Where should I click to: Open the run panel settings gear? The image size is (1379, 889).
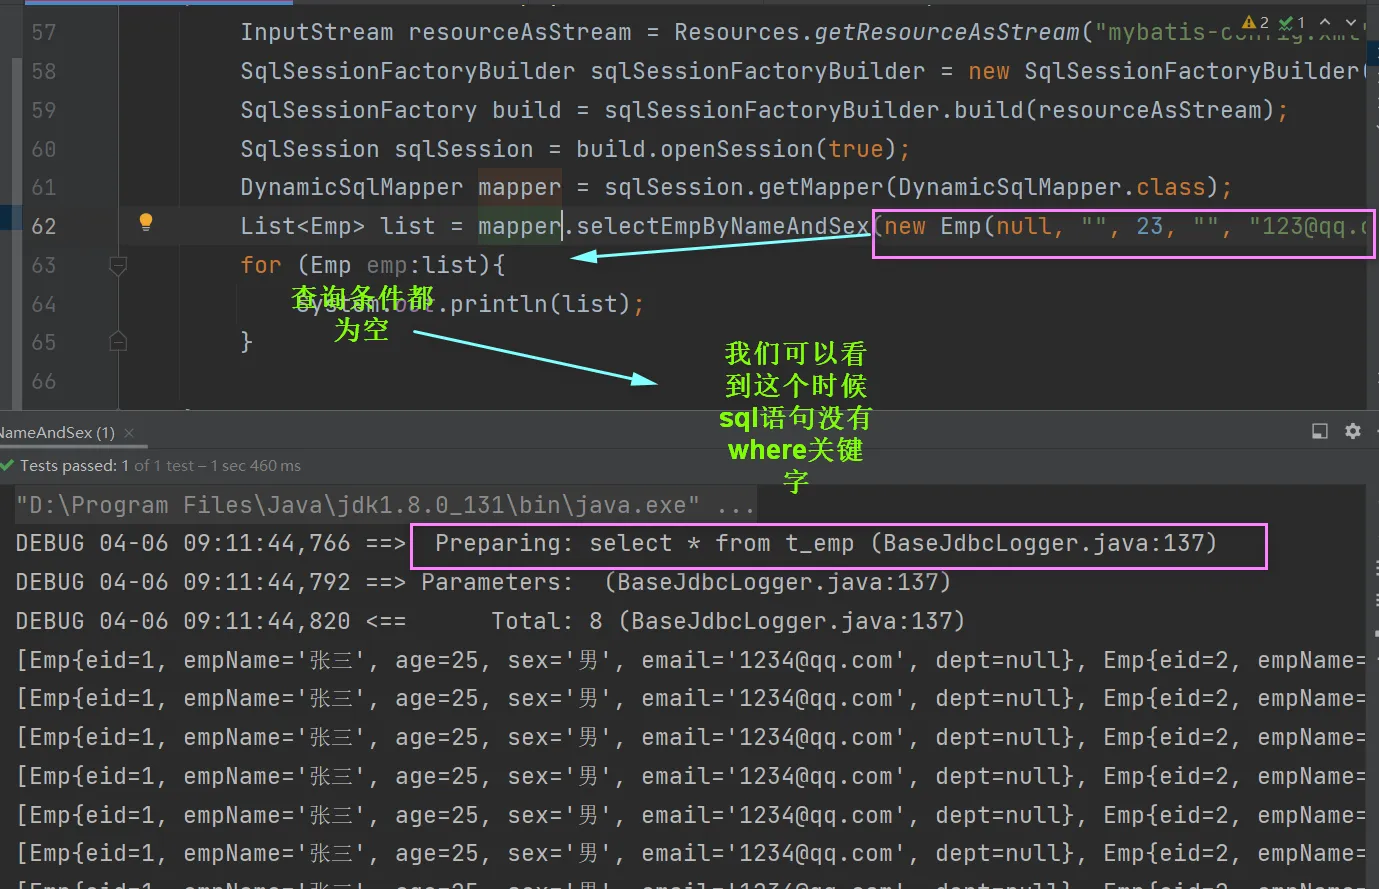1353,431
